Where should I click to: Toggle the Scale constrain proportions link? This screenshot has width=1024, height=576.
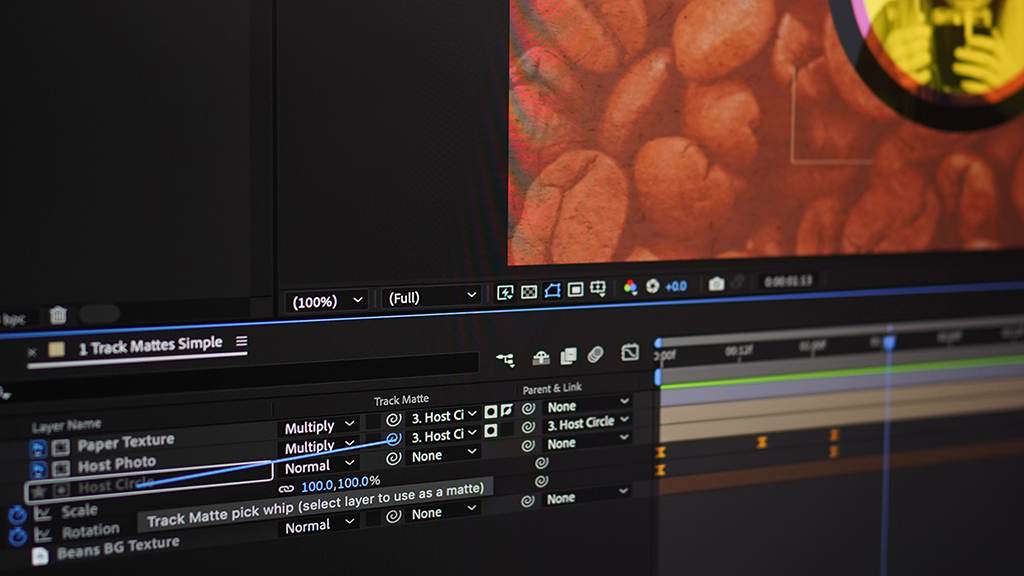tap(286, 488)
